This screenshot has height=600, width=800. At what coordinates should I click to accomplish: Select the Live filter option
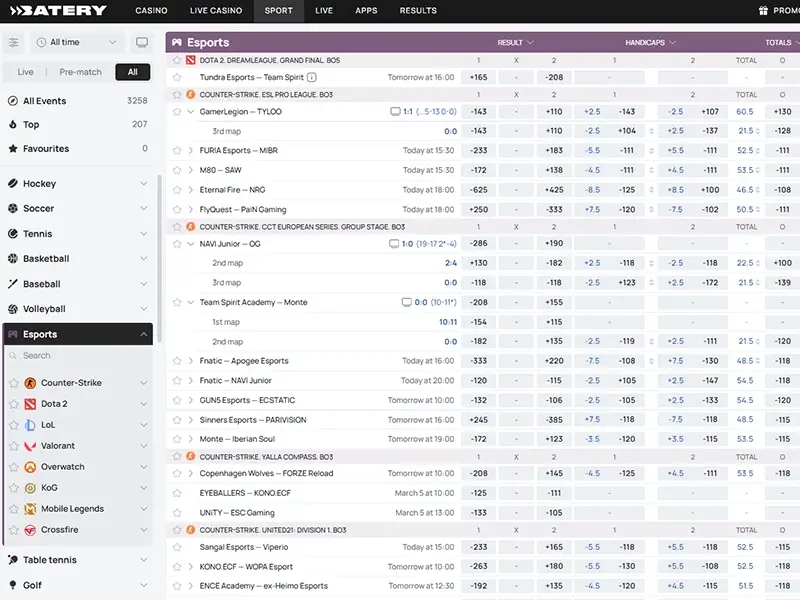[26, 72]
